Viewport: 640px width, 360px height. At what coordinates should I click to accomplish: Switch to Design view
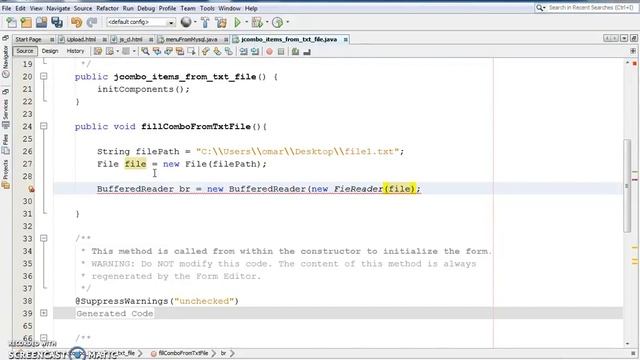[x=50, y=51]
